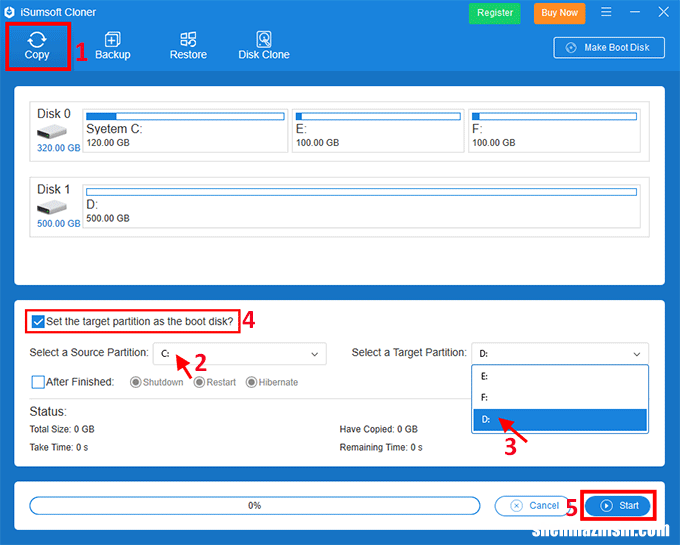Click the Total Size: 0 GB status text

62,429
